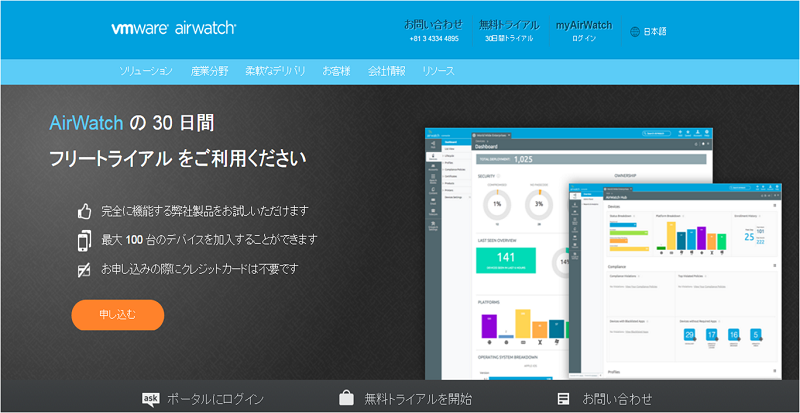The height and width of the screenshot is (413, 800).
Task: Click お問い合わせ in the header
Action: [x=434, y=25]
